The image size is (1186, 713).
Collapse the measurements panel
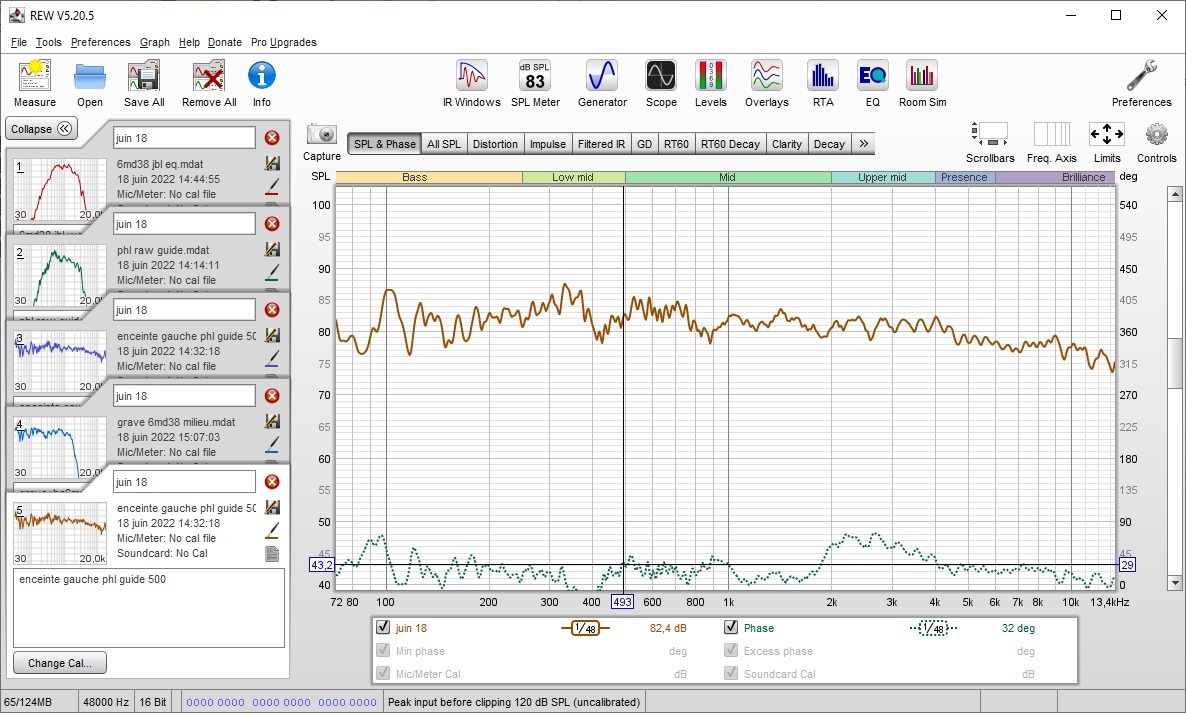(x=42, y=129)
